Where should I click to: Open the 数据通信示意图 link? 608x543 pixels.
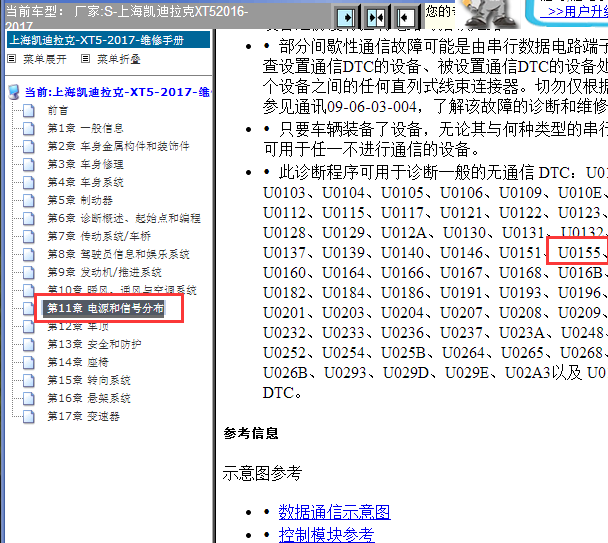click(334, 512)
